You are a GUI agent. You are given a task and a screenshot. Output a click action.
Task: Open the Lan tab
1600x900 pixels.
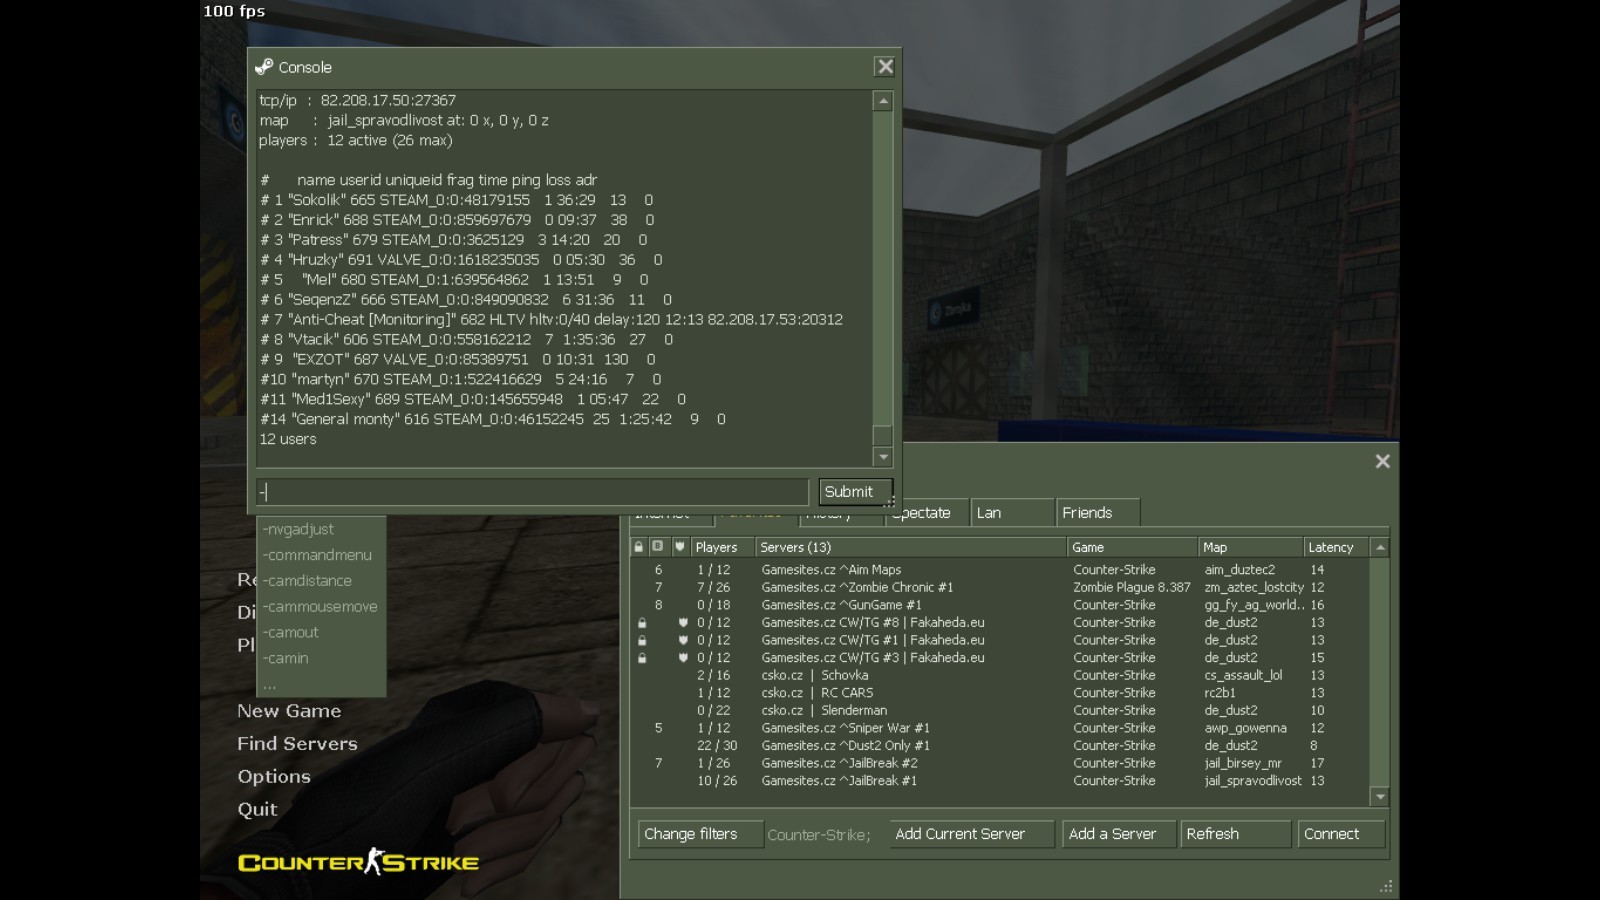point(1011,513)
